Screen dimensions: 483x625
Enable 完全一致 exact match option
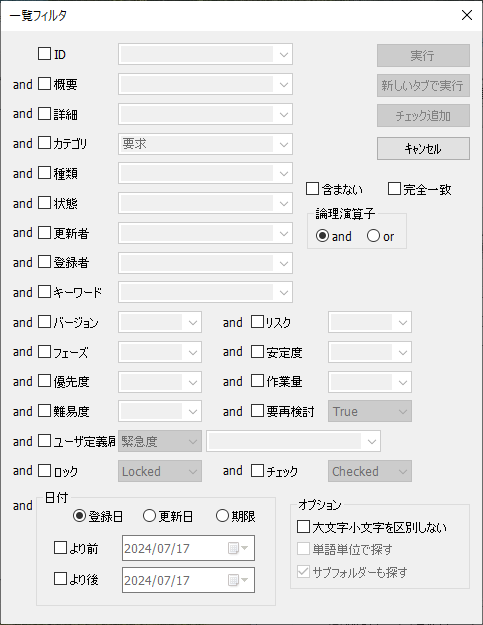click(x=394, y=189)
